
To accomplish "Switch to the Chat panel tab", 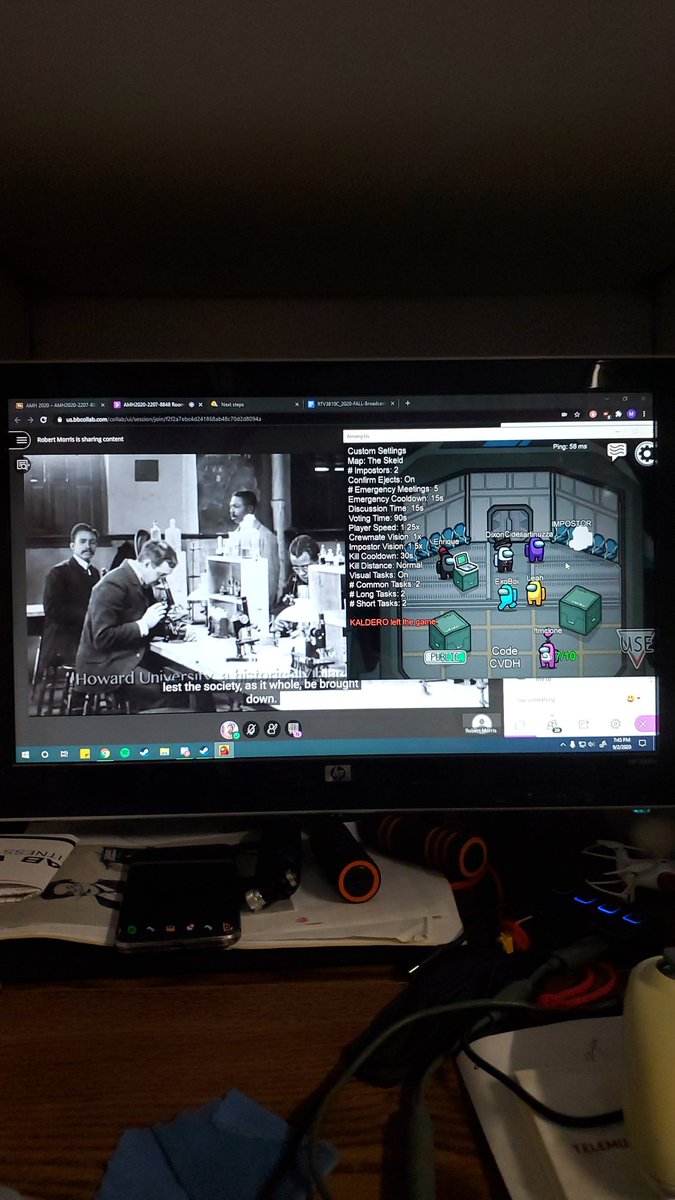I will (x=519, y=724).
